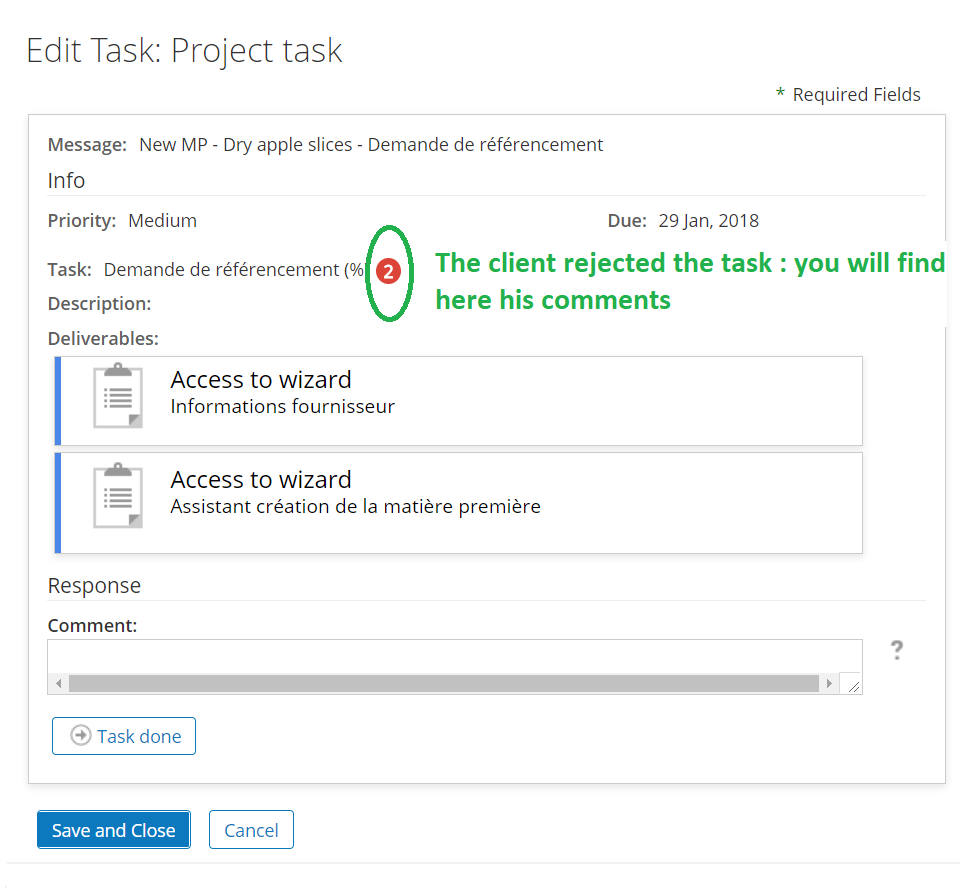This screenshot has height=889, width=960.
Task: Click the Task done button
Action: click(124, 736)
